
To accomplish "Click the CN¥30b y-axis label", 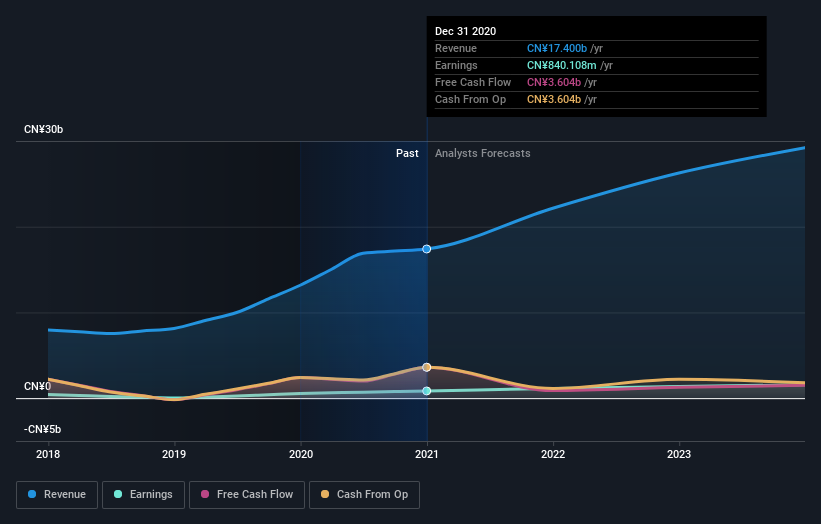I will 43,129.
